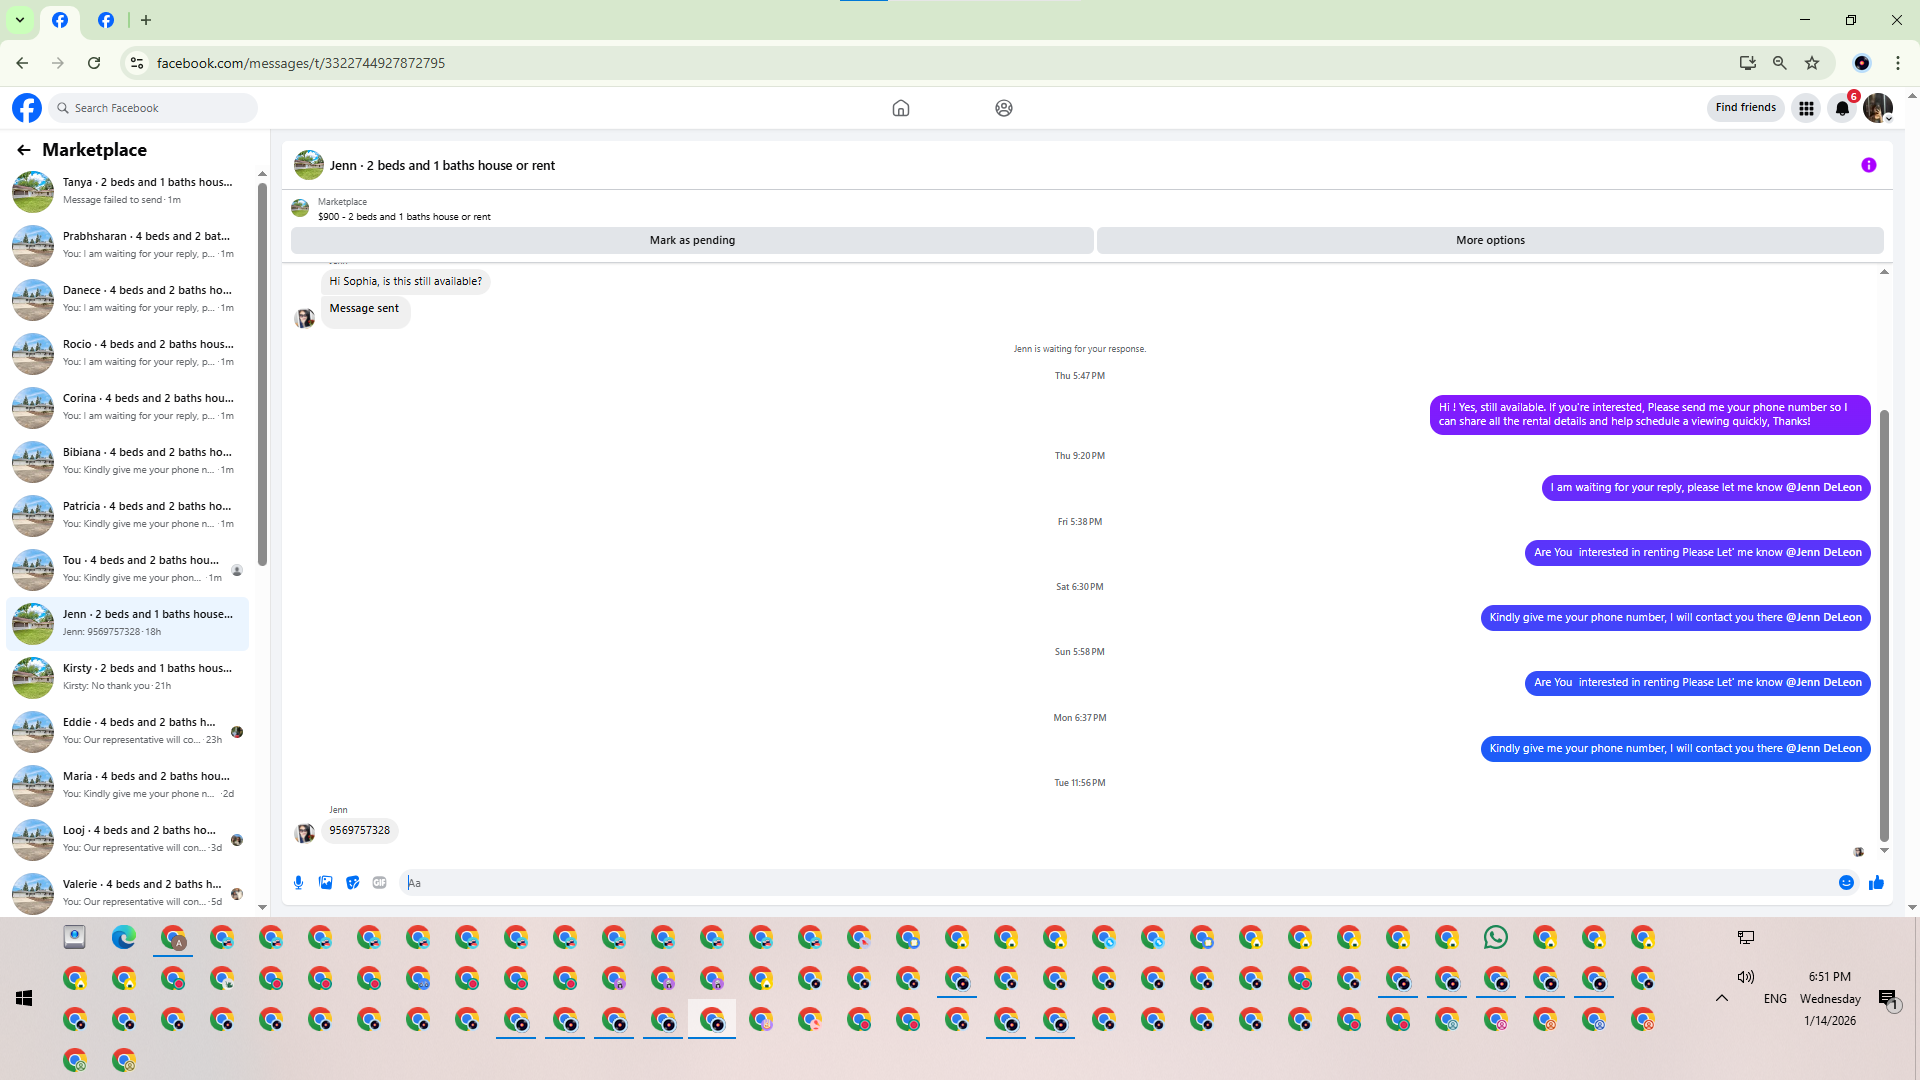Click the voice clip microphone icon

tap(298, 883)
